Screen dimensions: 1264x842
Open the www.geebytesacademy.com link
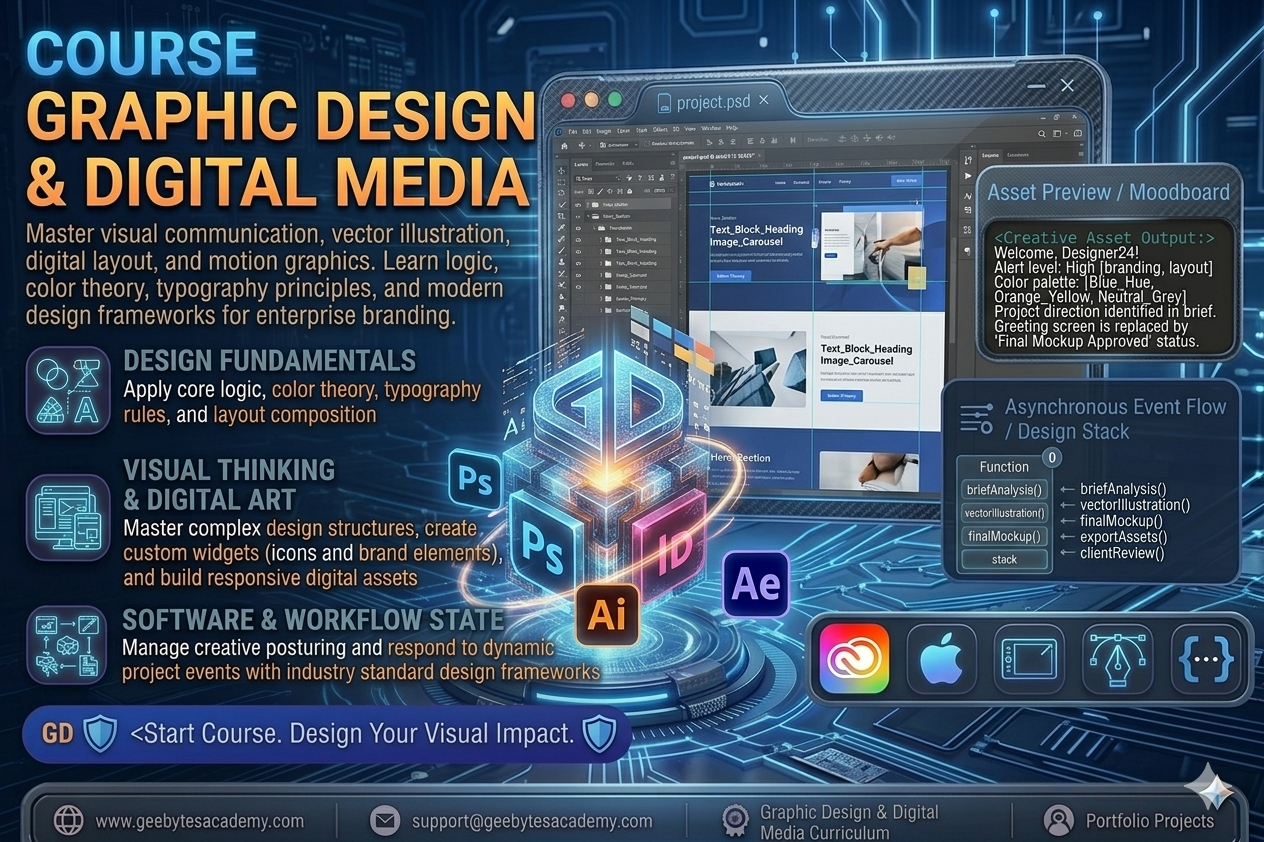[x=199, y=821]
